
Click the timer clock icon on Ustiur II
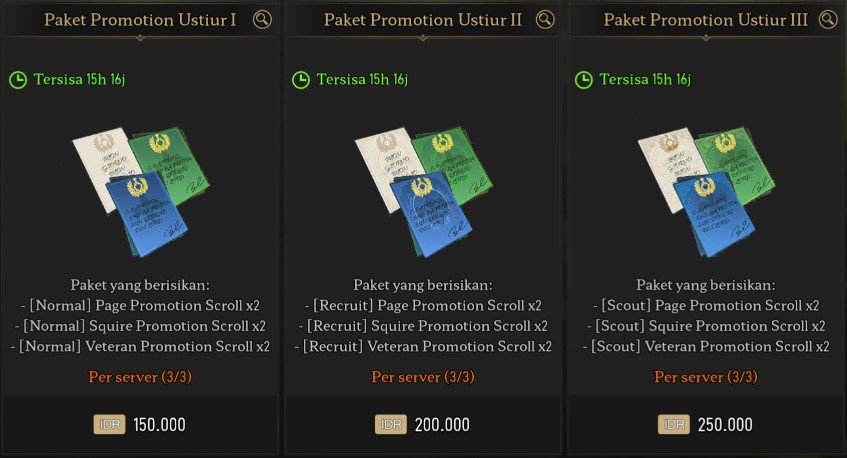pyautogui.click(x=301, y=80)
